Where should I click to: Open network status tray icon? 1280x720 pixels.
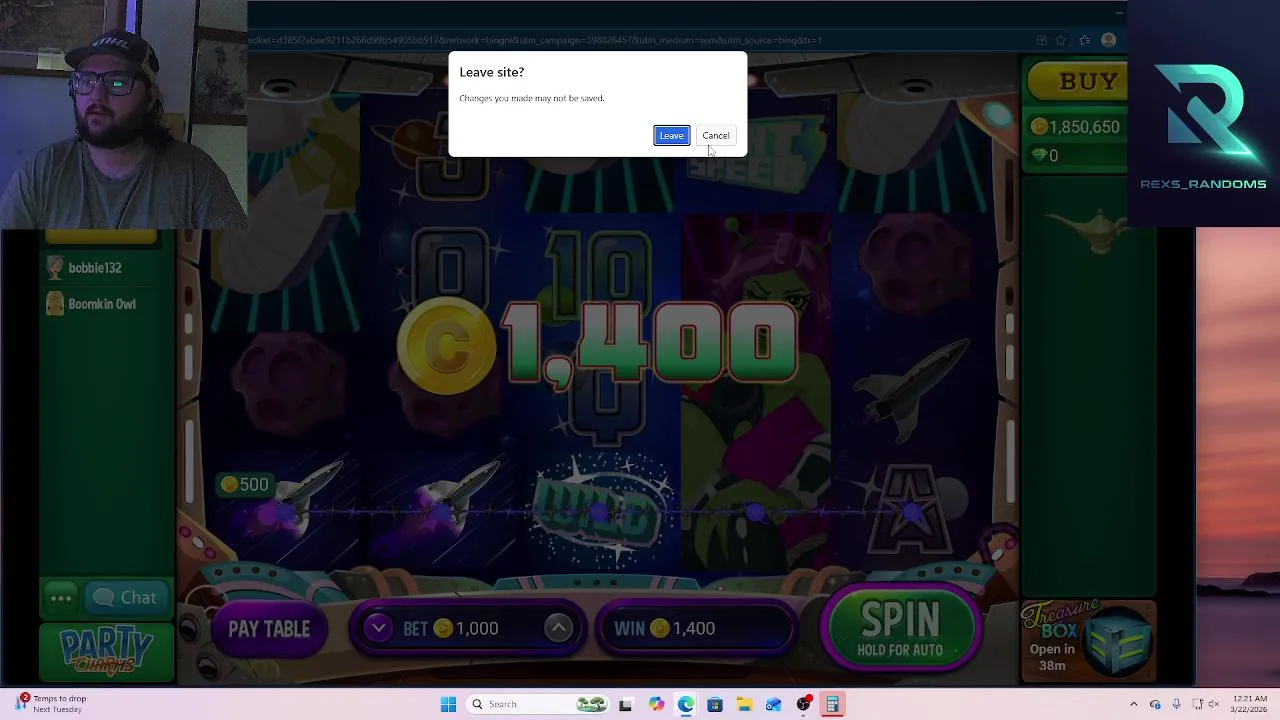click(1197, 704)
